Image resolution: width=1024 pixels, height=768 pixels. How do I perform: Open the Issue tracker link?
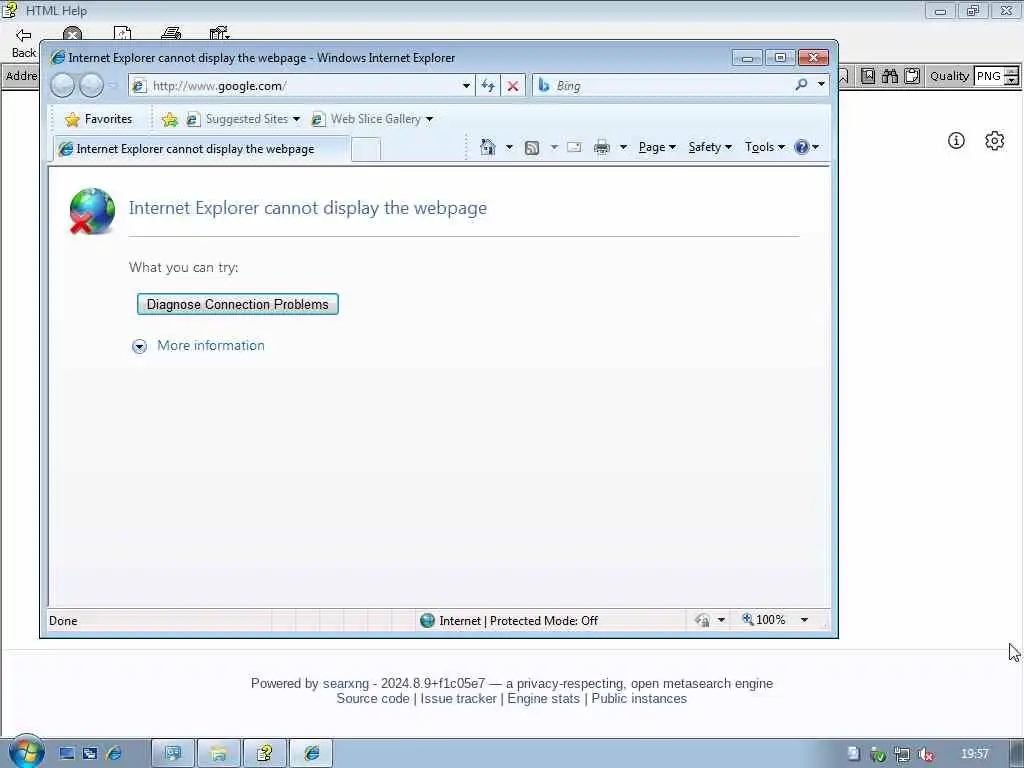coord(458,698)
